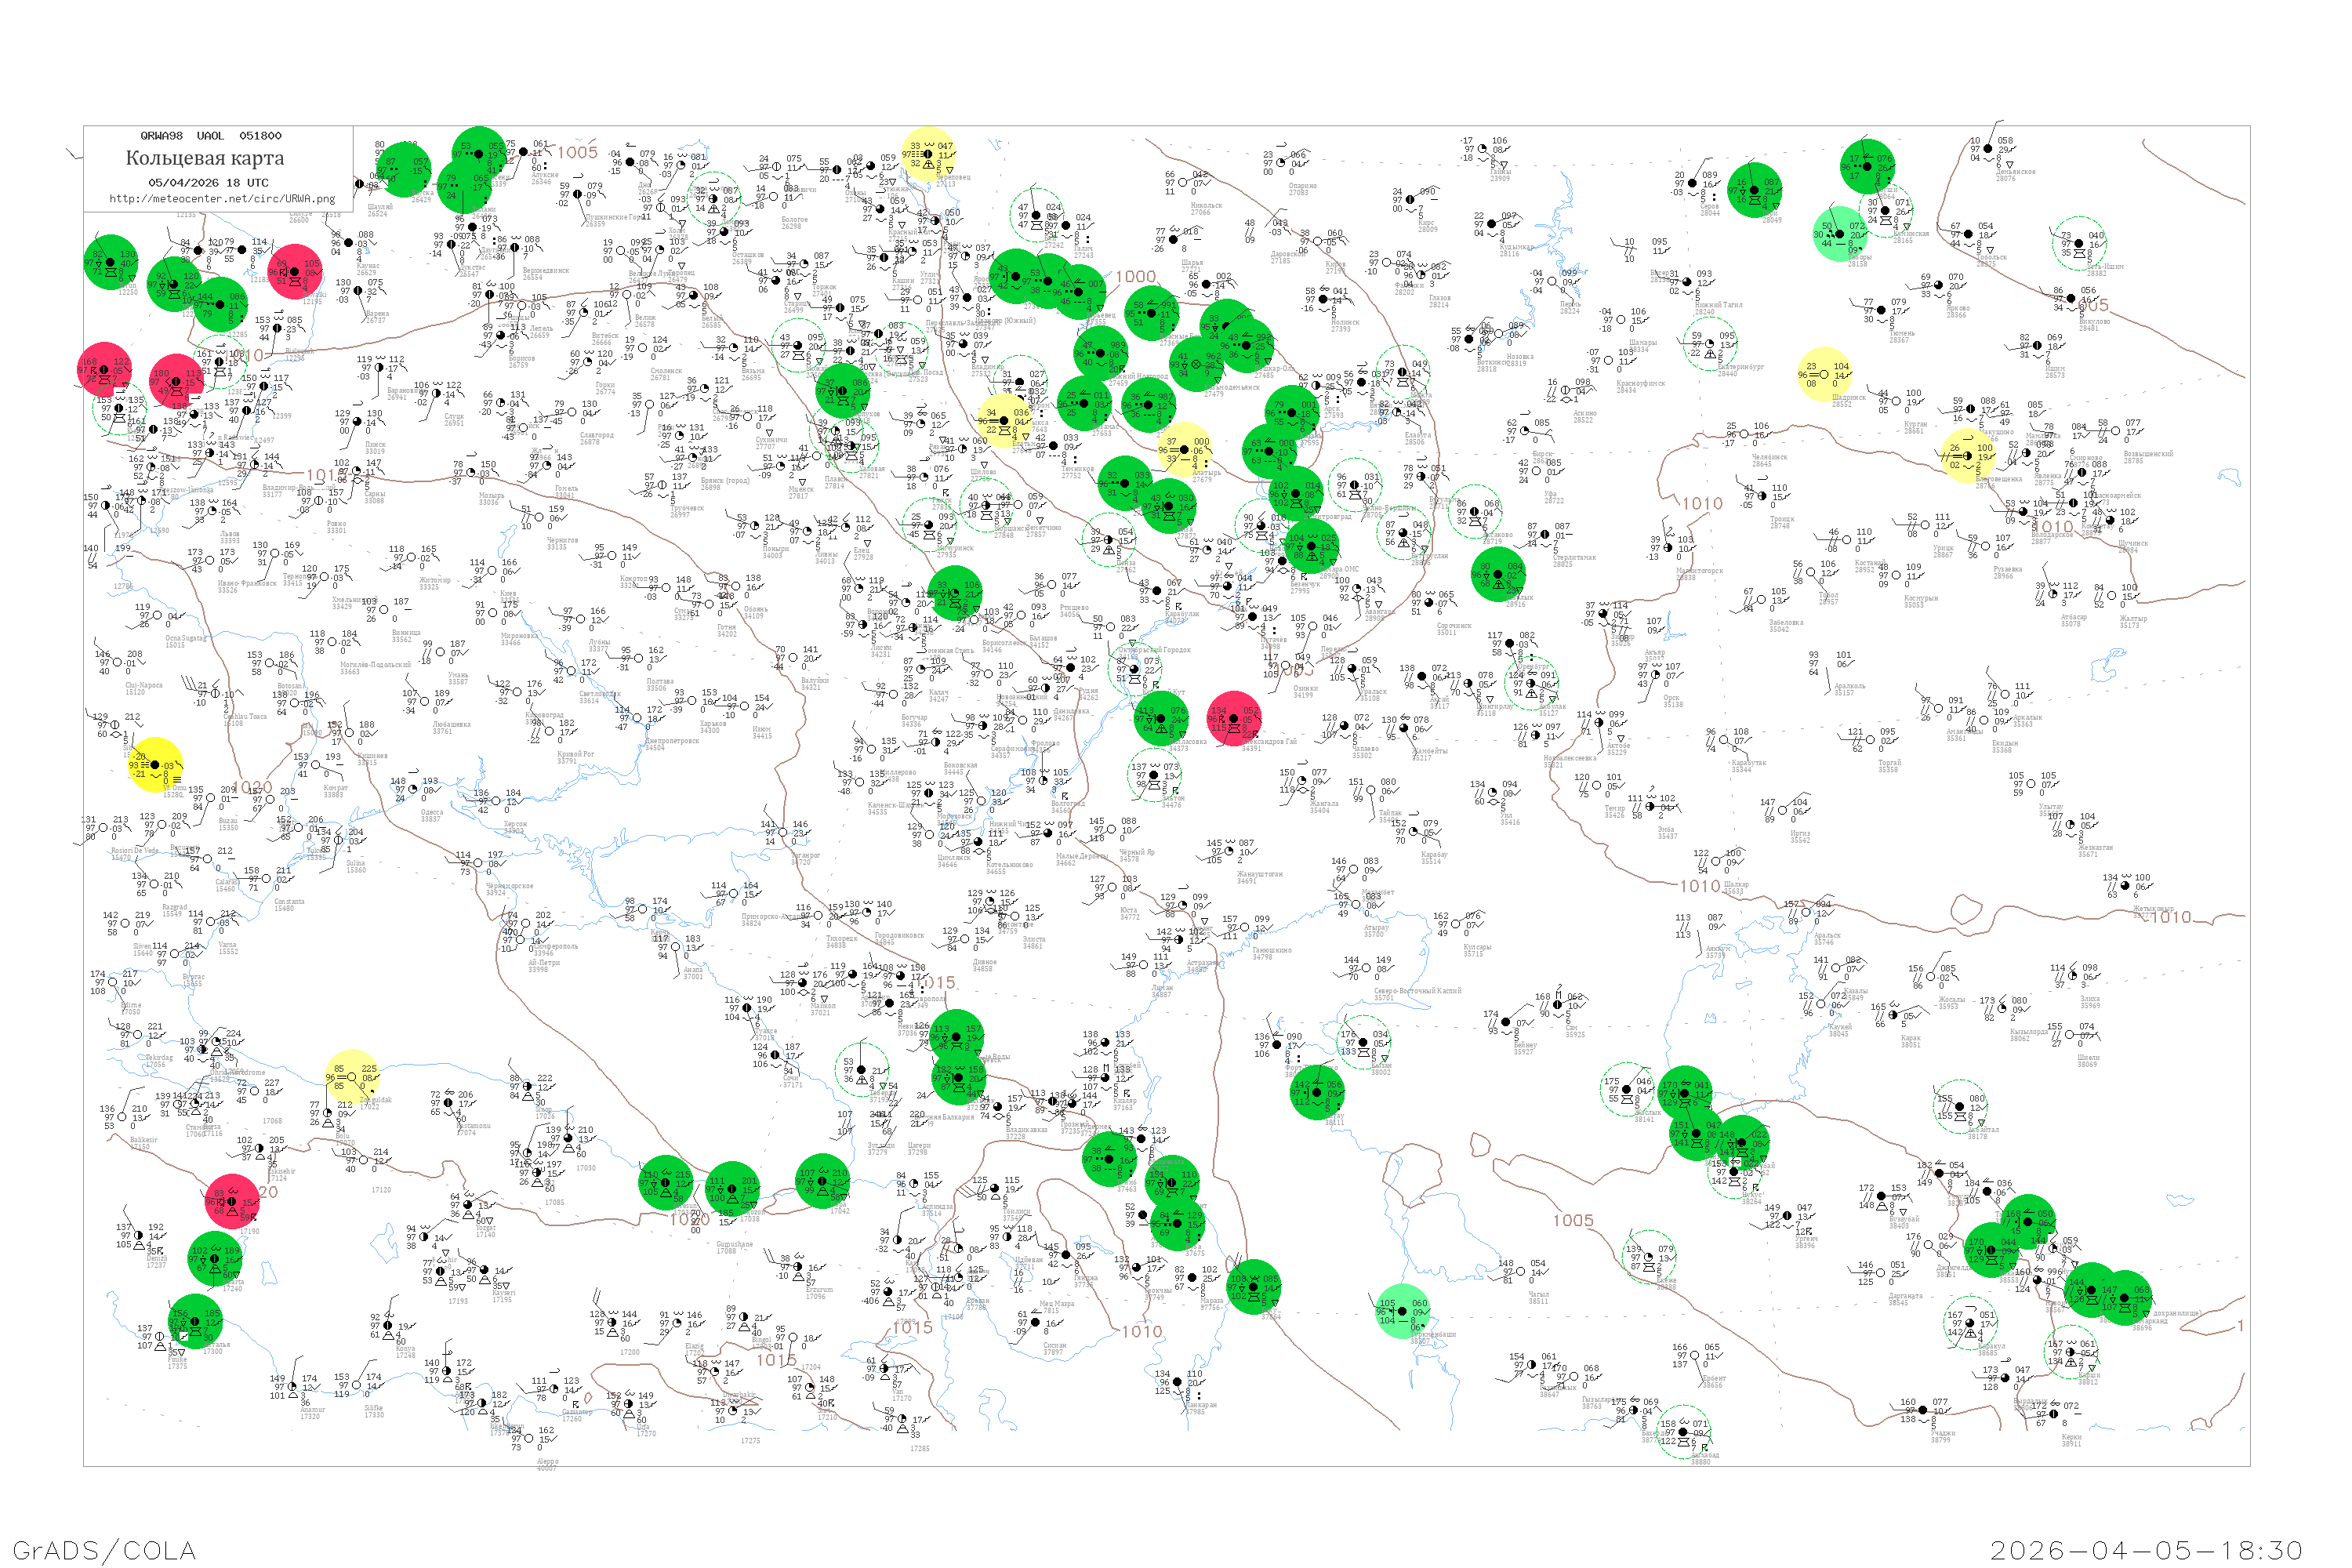
Task: Click the dashed green circle at Эльтон
Action: coord(1154,776)
